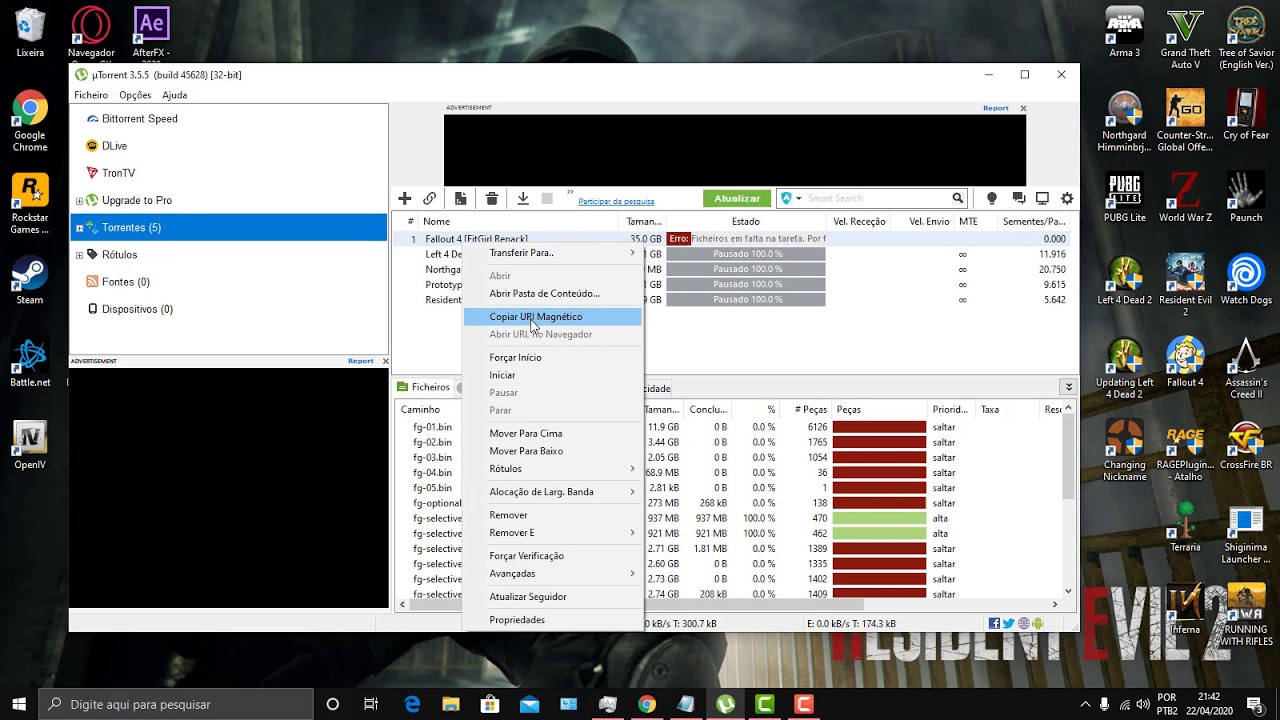Remove torrent using the trash icon
This screenshot has width=1280, height=720.
click(x=491, y=199)
